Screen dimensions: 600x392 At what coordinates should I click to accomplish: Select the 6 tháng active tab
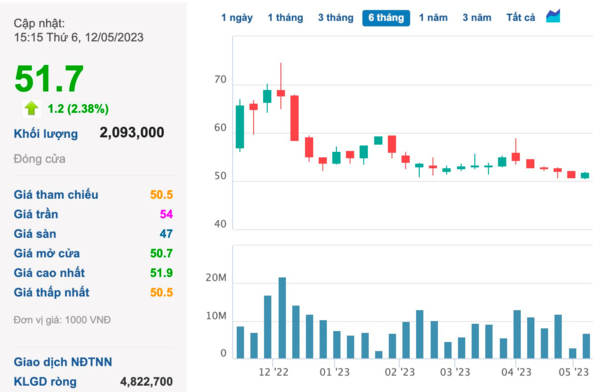tap(386, 18)
